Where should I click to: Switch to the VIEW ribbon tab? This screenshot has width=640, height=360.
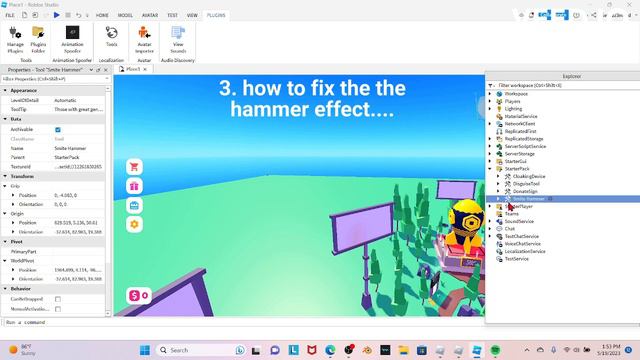click(x=192, y=15)
